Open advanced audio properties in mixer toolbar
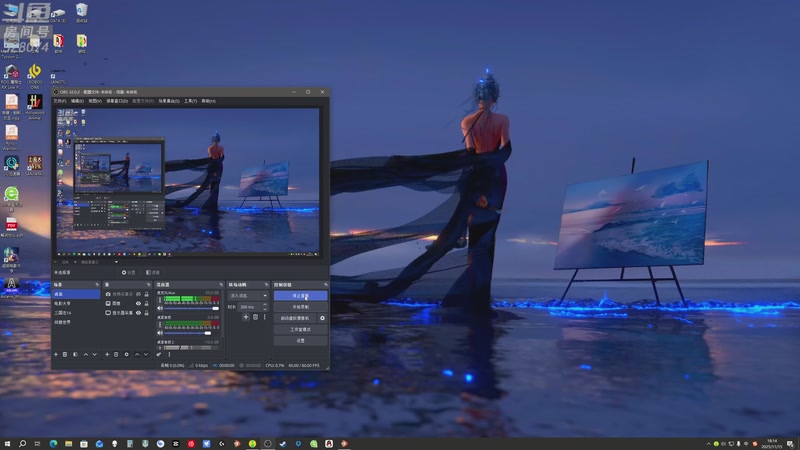This screenshot has height=450, width=800. coord(159,354)
